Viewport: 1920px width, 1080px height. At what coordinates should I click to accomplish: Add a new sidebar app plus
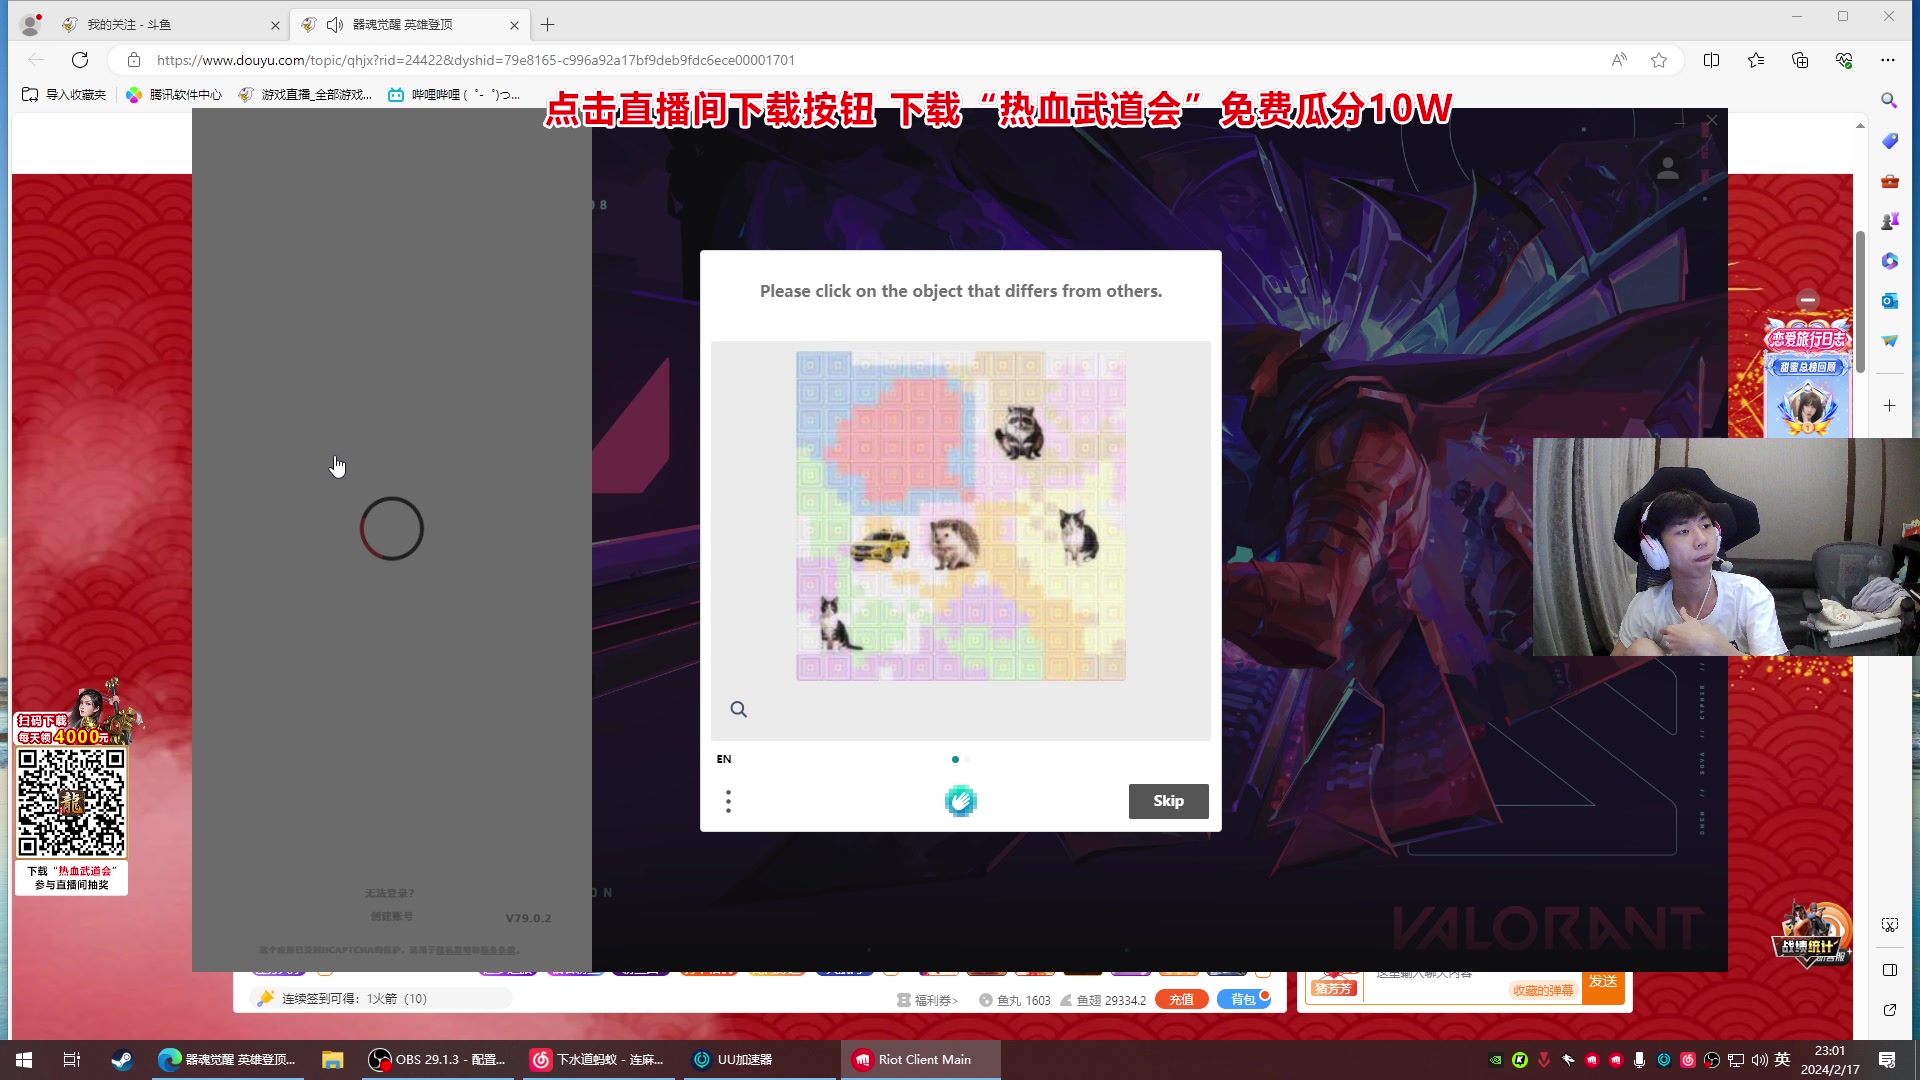1889,405
